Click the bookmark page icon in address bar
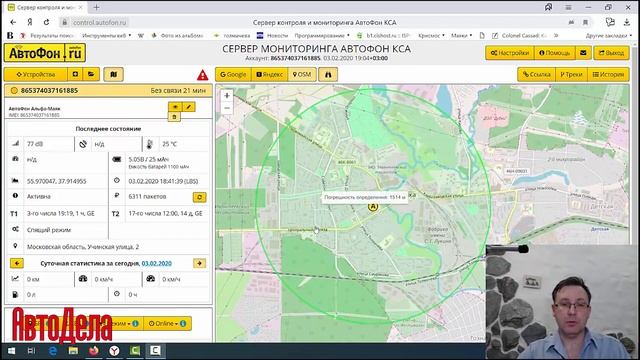The width and height of the screenshot is (640, 360). click(585, 22)
